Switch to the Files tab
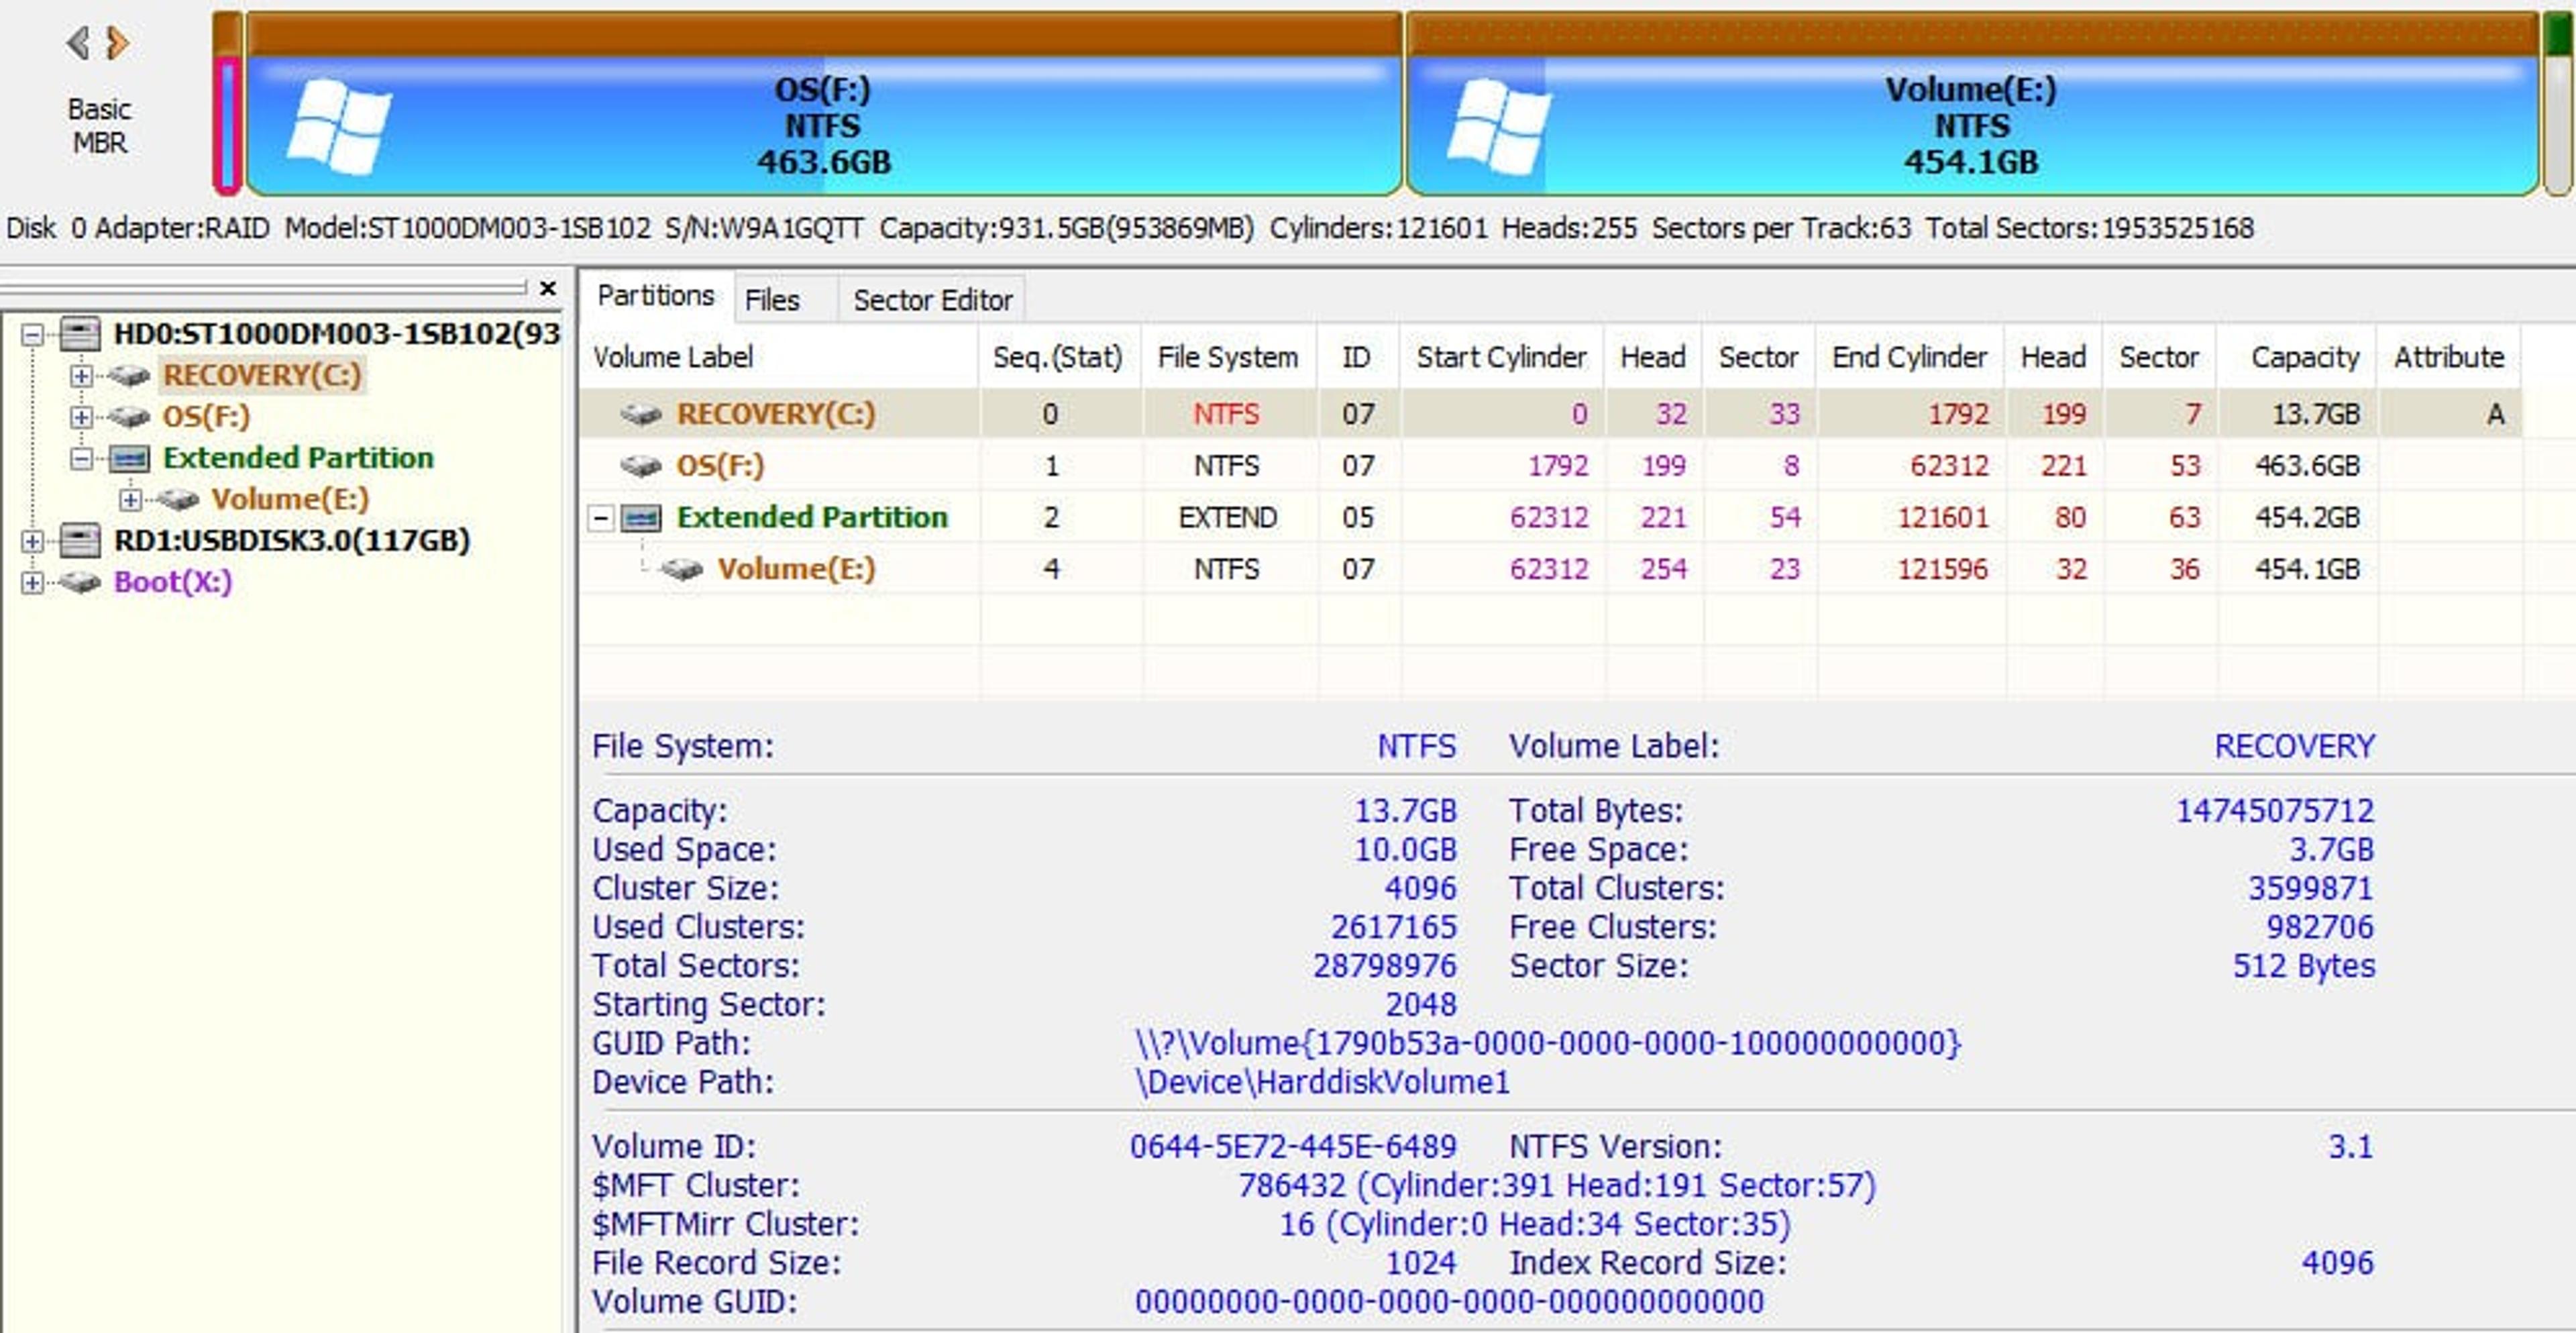 click(x=772, y=300)
